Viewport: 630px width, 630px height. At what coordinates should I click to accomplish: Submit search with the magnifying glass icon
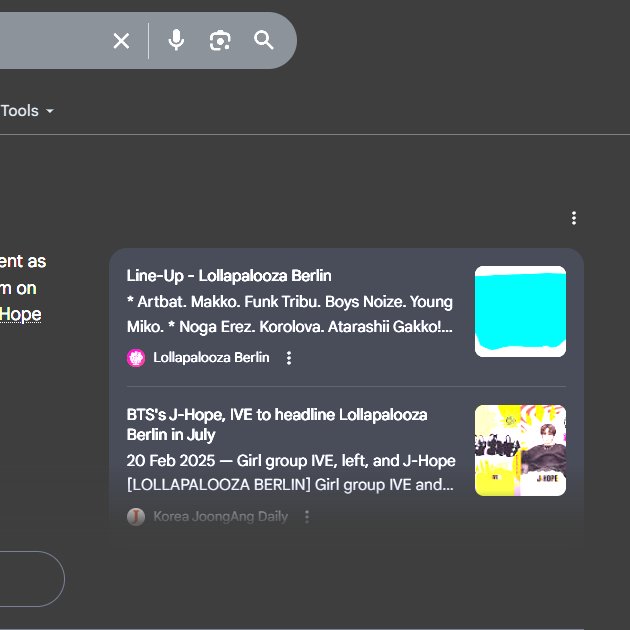pyautogui.click(x=264, y=40)
